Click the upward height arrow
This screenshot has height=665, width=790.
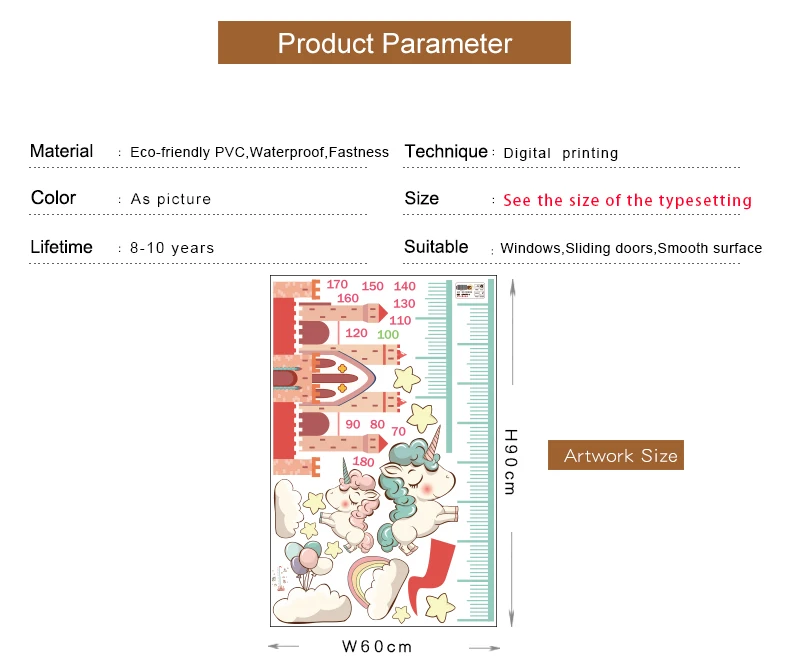click(x=512, y=331)
